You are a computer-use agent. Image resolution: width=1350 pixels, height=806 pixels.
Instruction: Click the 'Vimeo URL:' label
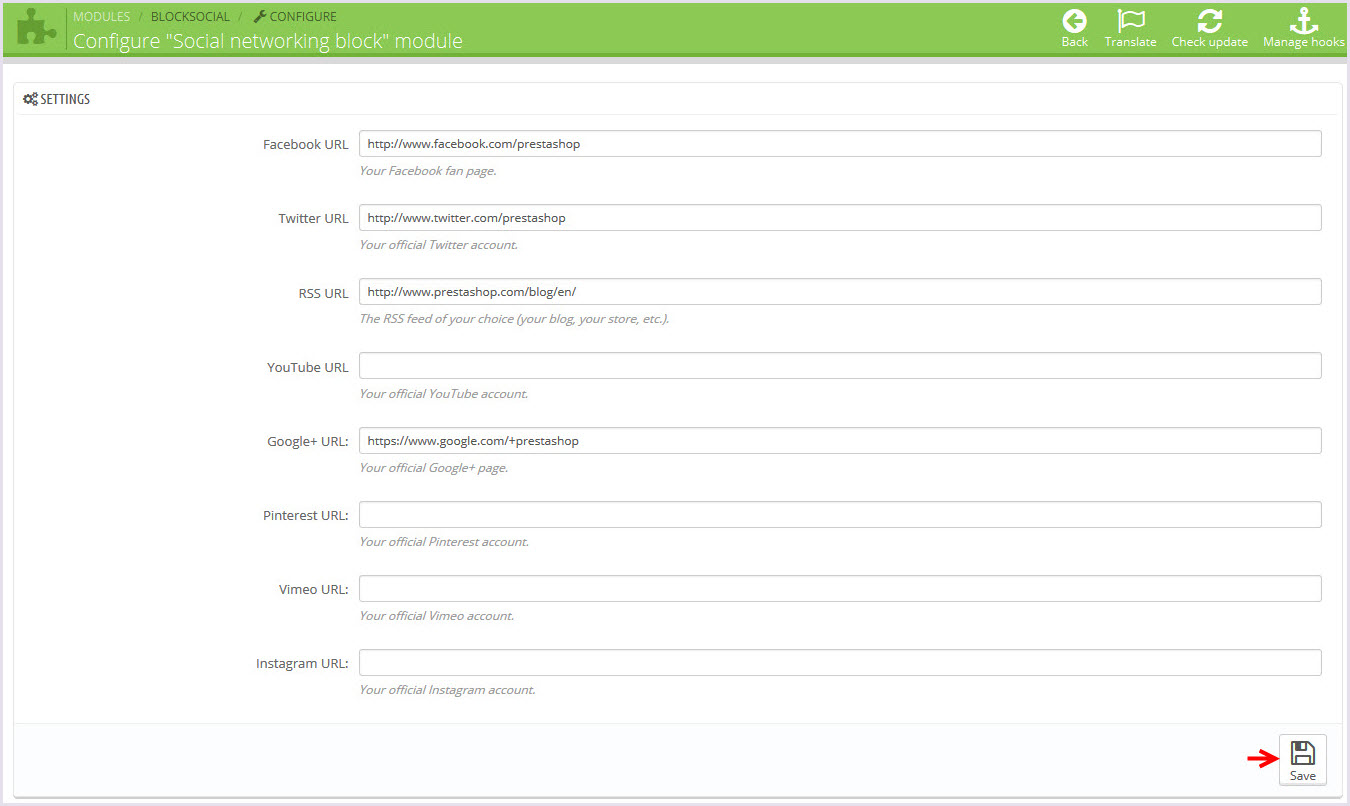314,589
